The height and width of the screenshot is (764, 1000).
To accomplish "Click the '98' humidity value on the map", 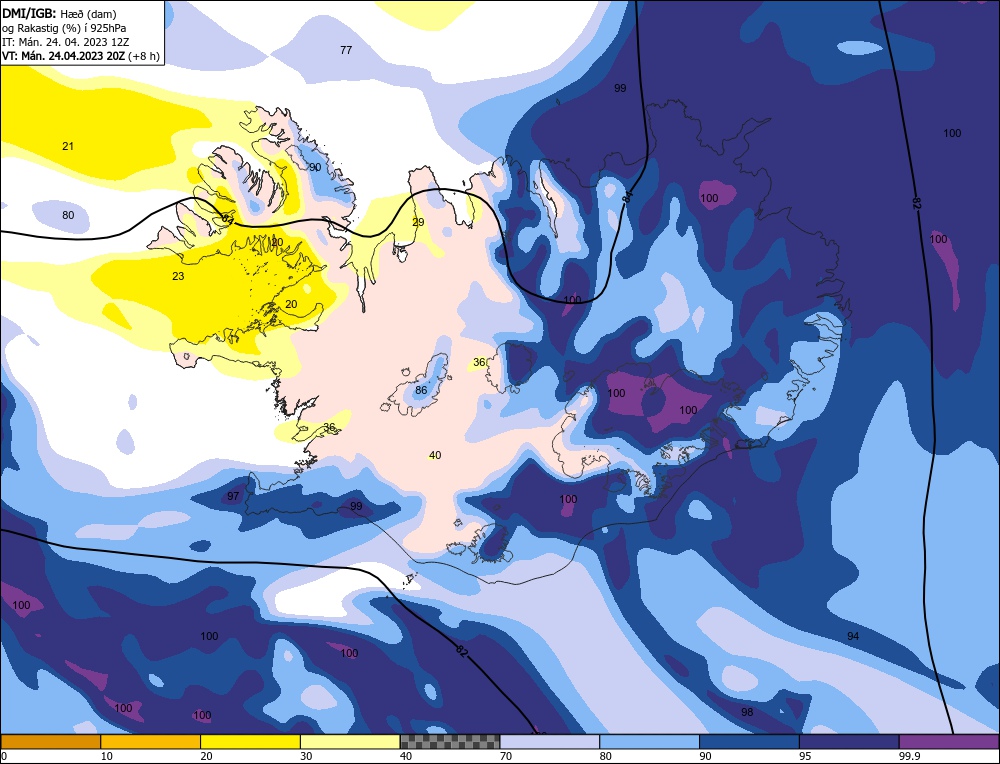I will pos(747,711).
